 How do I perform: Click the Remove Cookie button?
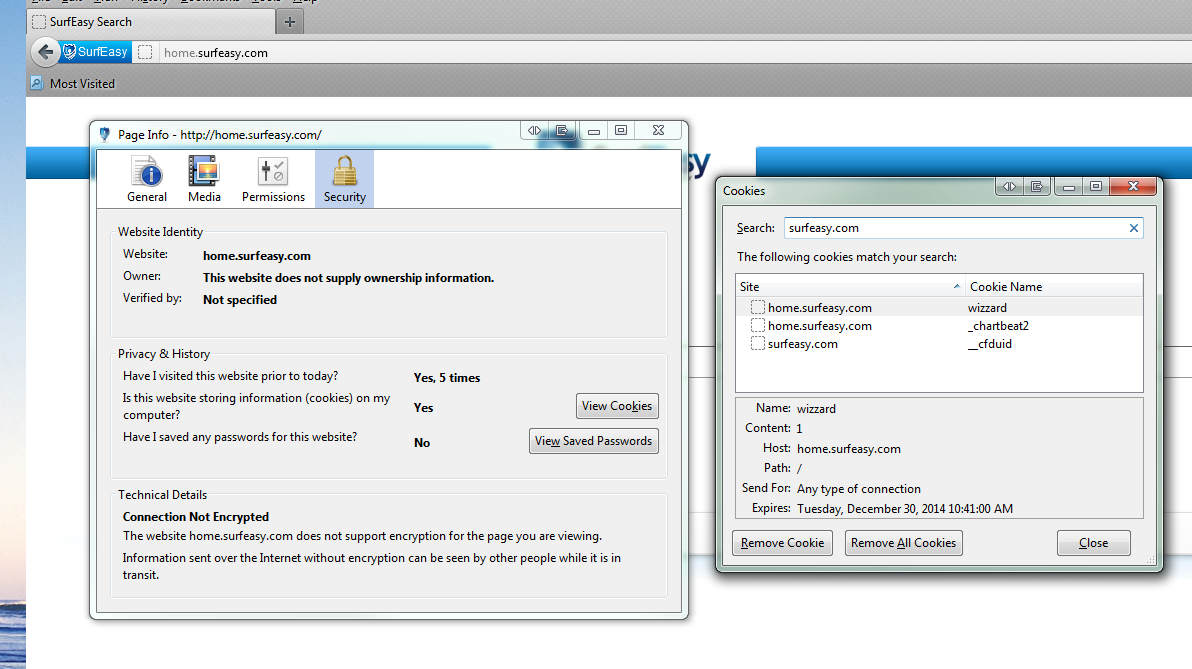click(782, 543)
